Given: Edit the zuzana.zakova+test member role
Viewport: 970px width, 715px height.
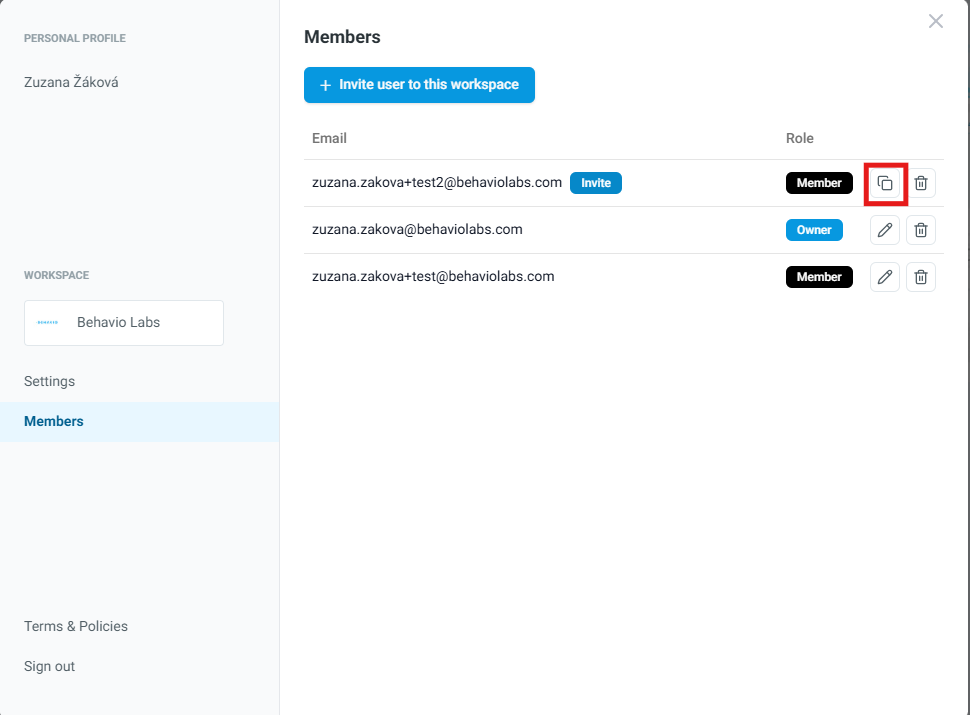Looking at the screenshot, I should pyautogui.click(x=885, y=277).
